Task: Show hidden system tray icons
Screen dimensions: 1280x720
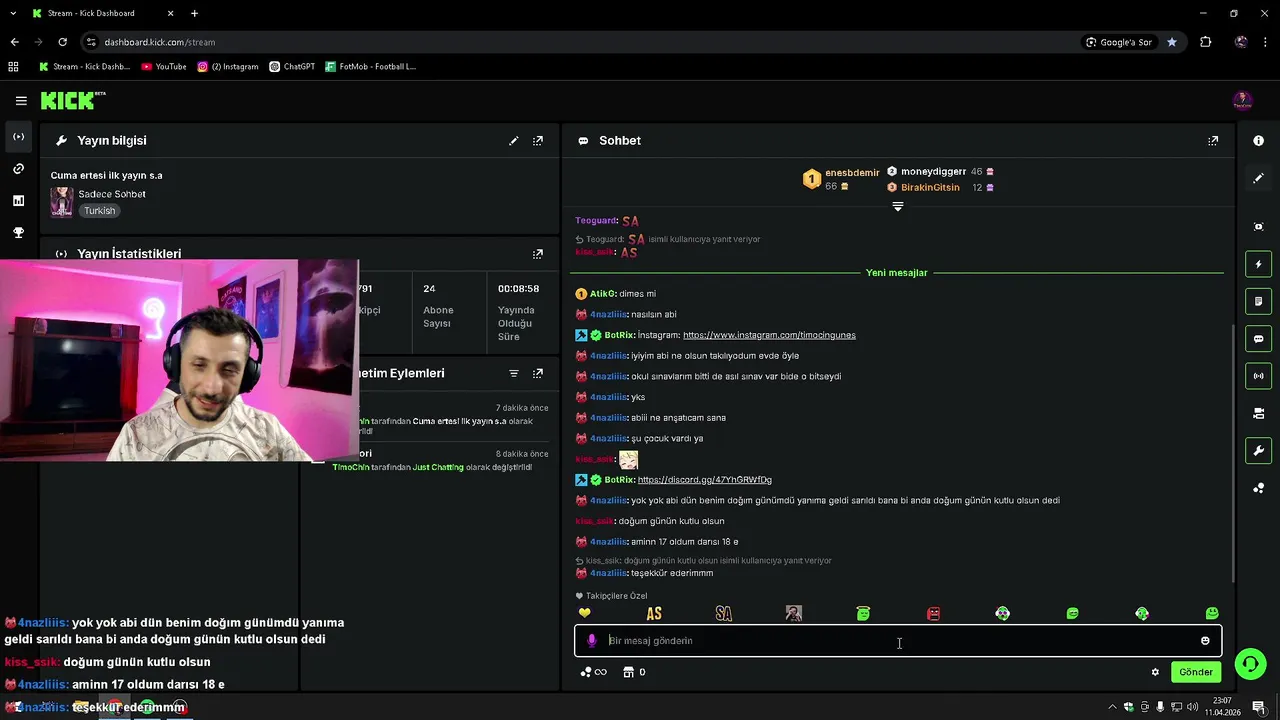Action: coord(1112,707)
